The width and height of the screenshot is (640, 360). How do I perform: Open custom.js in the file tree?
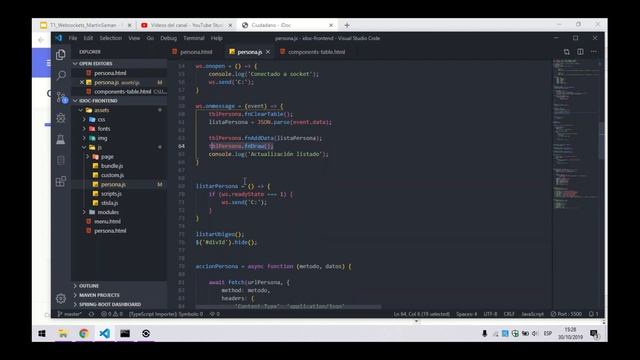pos(112,175)
